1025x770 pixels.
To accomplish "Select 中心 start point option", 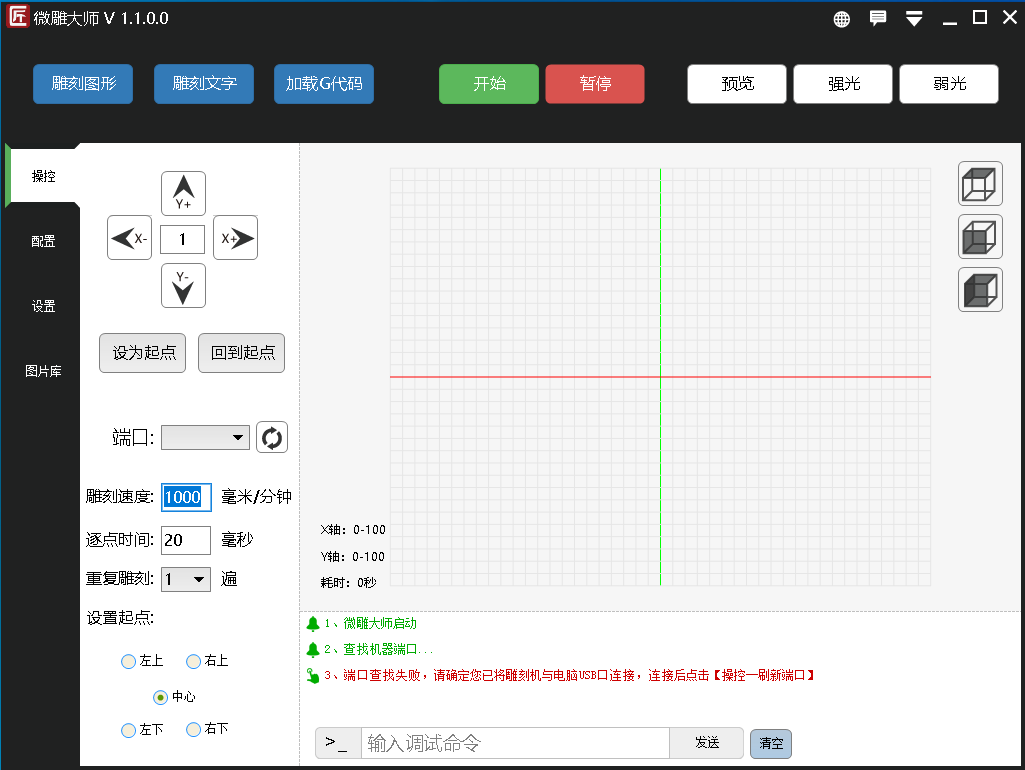I will tap(160, 697).
